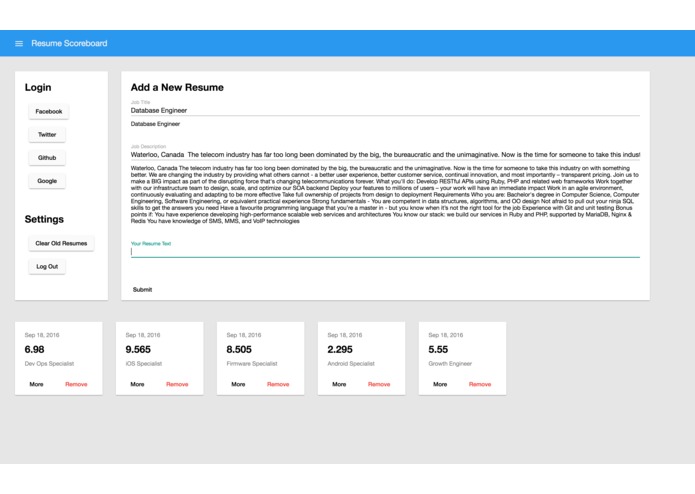The width and height of the screenshot is (695, 494).
Task: Remove the iOS Specialist card
Action: 177,384
